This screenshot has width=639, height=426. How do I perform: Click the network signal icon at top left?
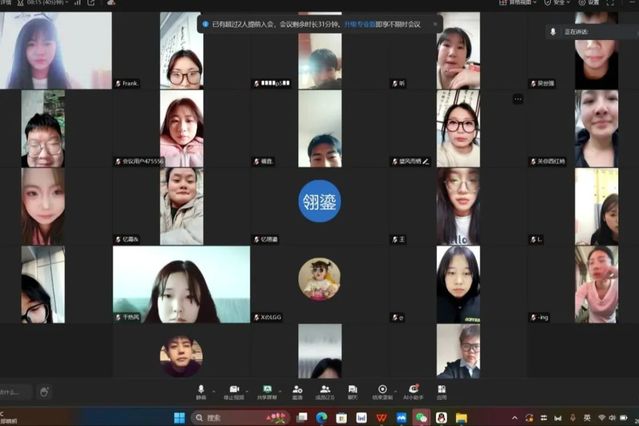[x=77, y=2]
